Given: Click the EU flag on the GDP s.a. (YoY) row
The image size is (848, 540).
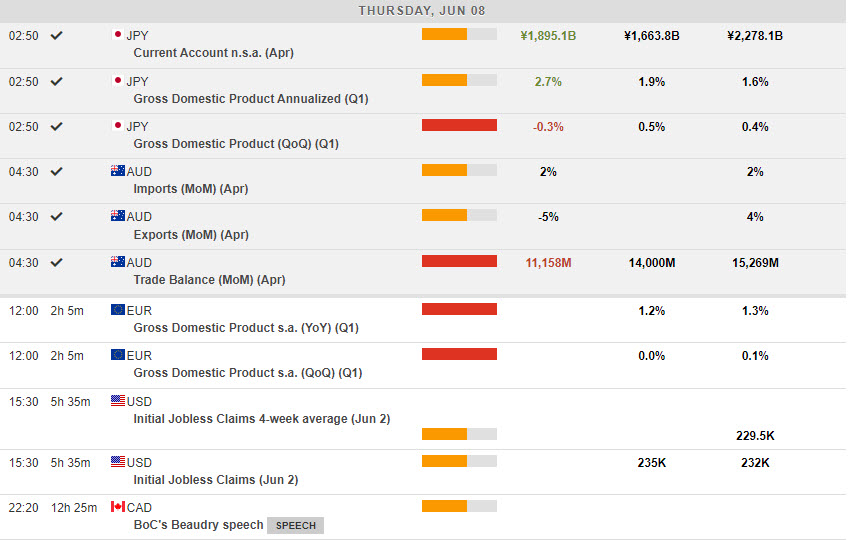Looking at the screenshot, I should (x=117, y=310).
